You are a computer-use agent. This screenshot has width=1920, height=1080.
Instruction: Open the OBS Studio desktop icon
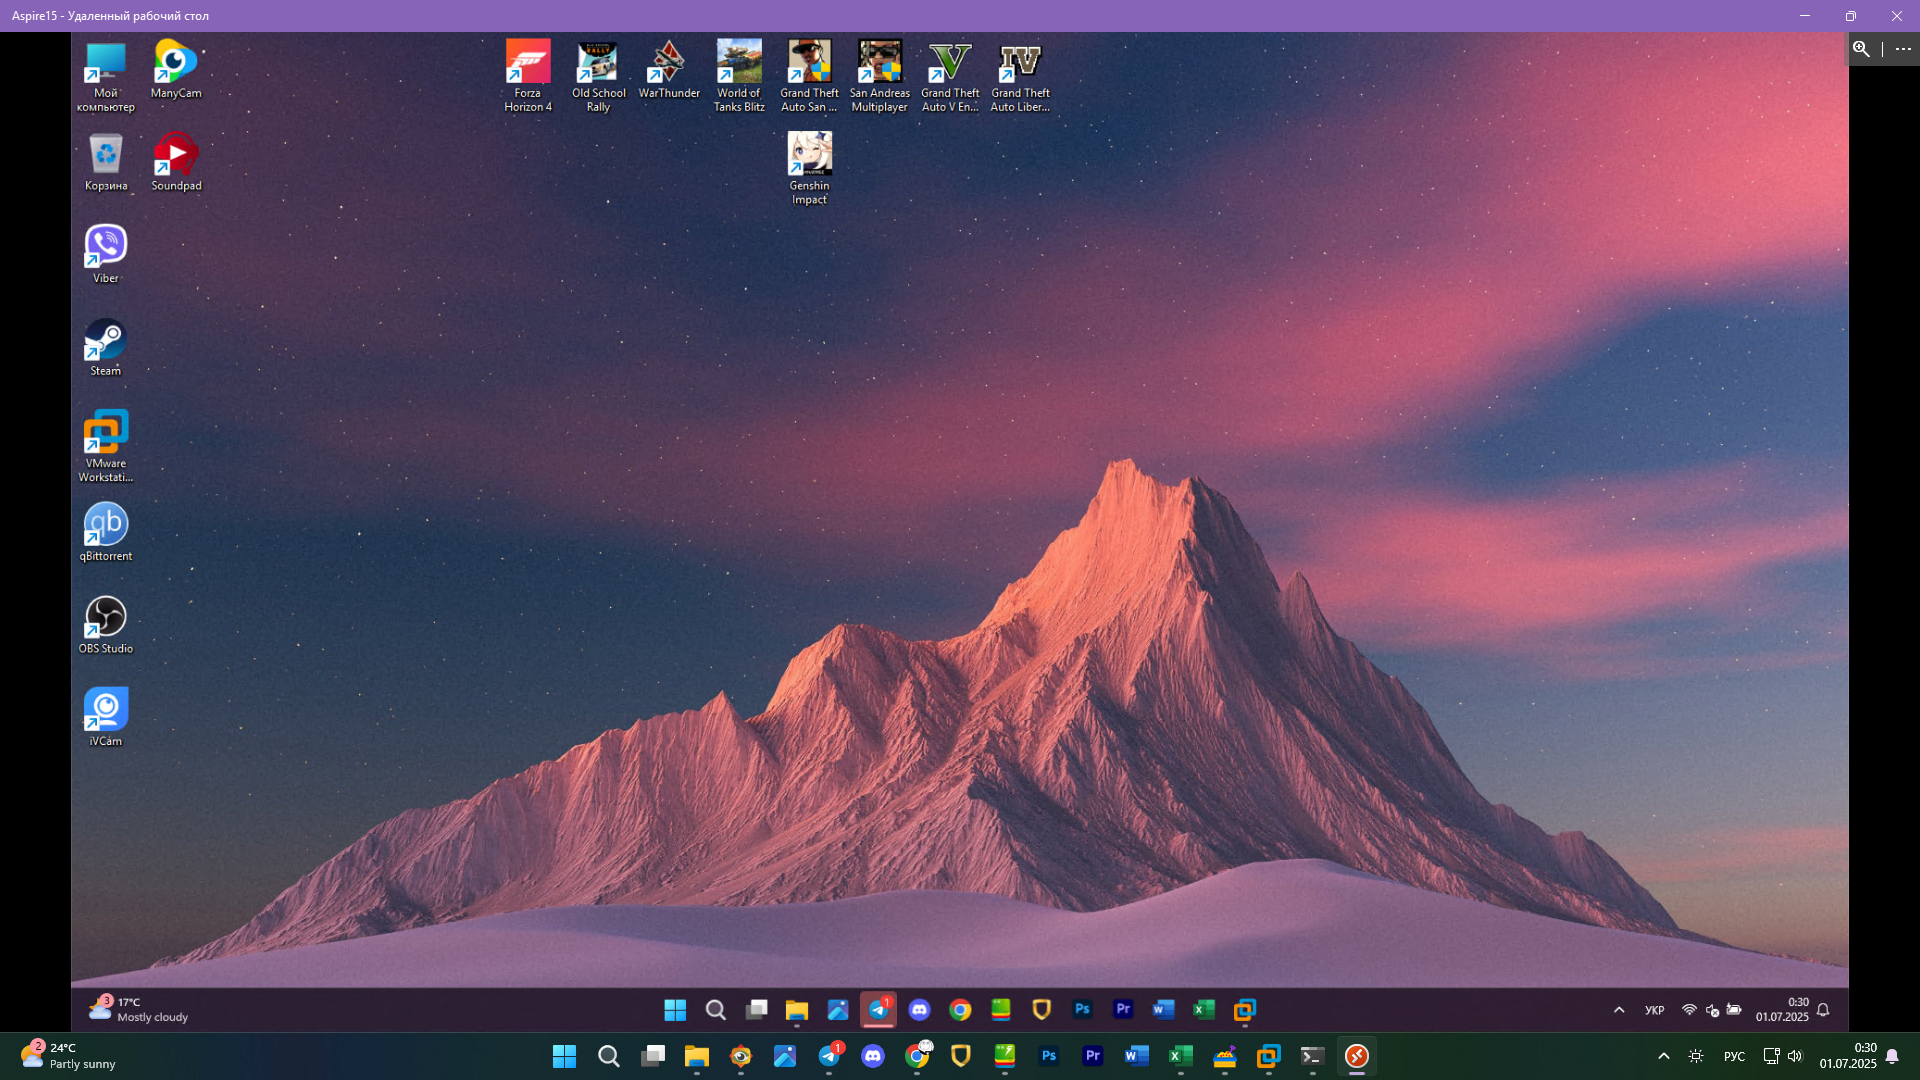[105, 623]
